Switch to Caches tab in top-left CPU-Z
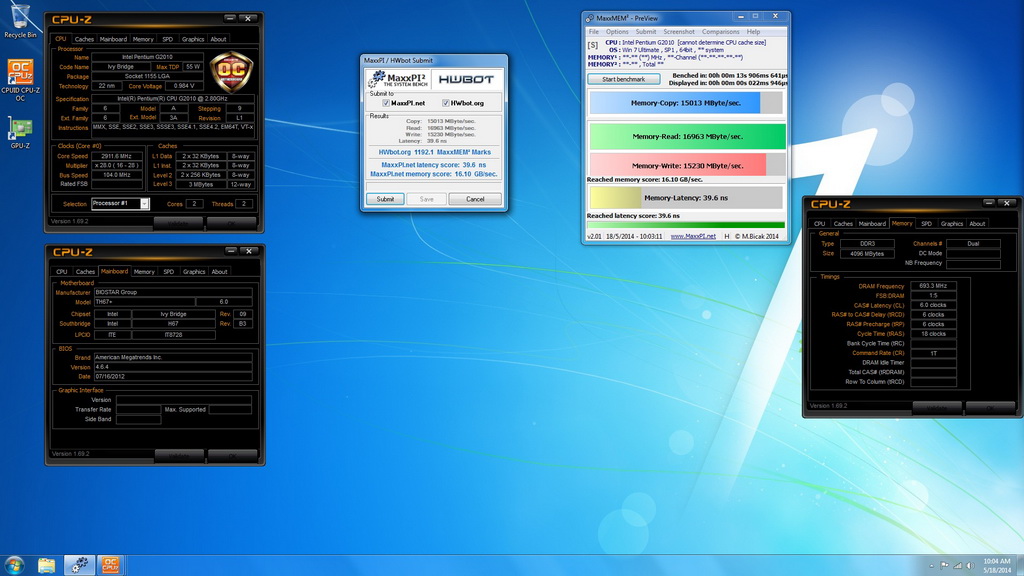1024x576 pixels. pyautogui.click(x=84, y=39)
